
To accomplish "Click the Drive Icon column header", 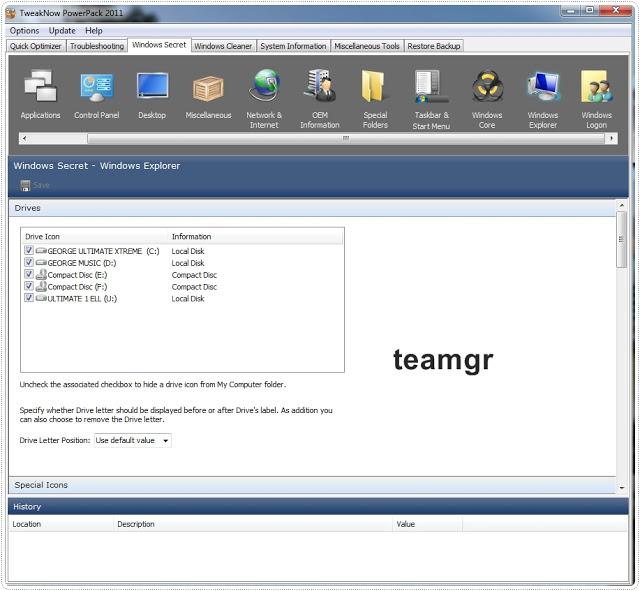I will click(x=94, y=236).
